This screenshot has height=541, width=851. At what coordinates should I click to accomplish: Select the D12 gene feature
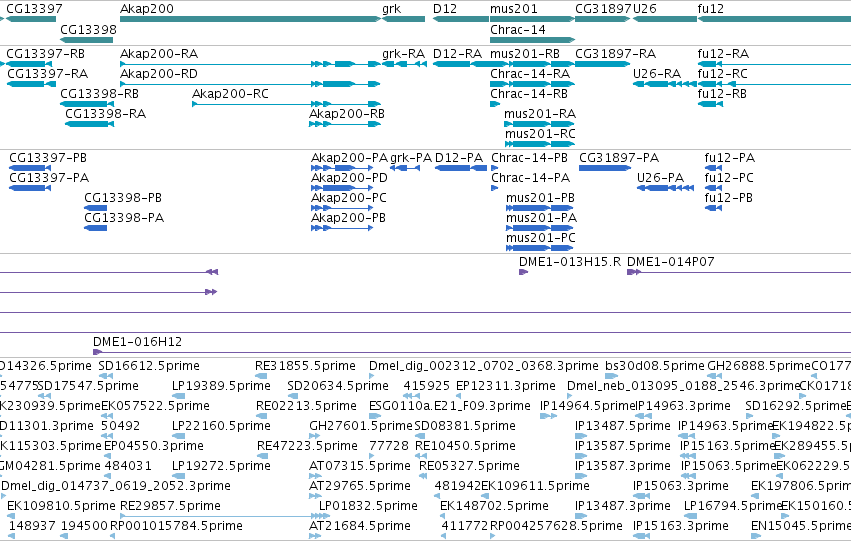point(461,19)
